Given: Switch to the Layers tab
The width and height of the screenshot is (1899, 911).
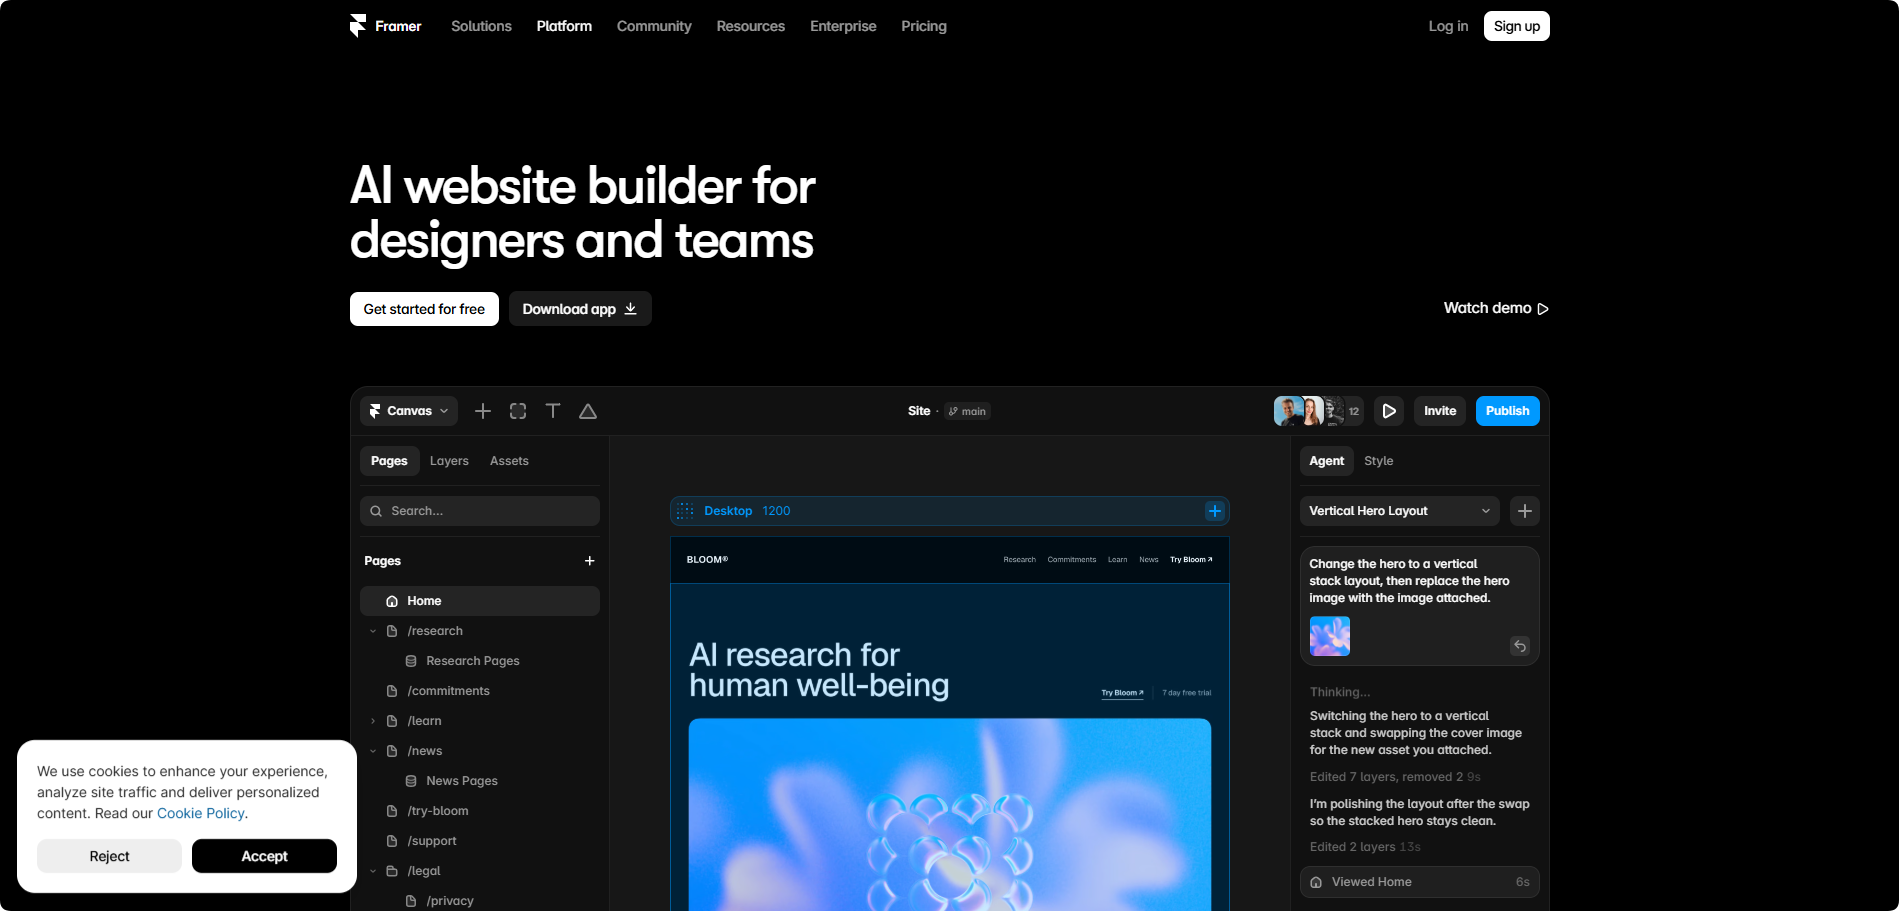Looking at the screenshot, I should coord(449,461).
